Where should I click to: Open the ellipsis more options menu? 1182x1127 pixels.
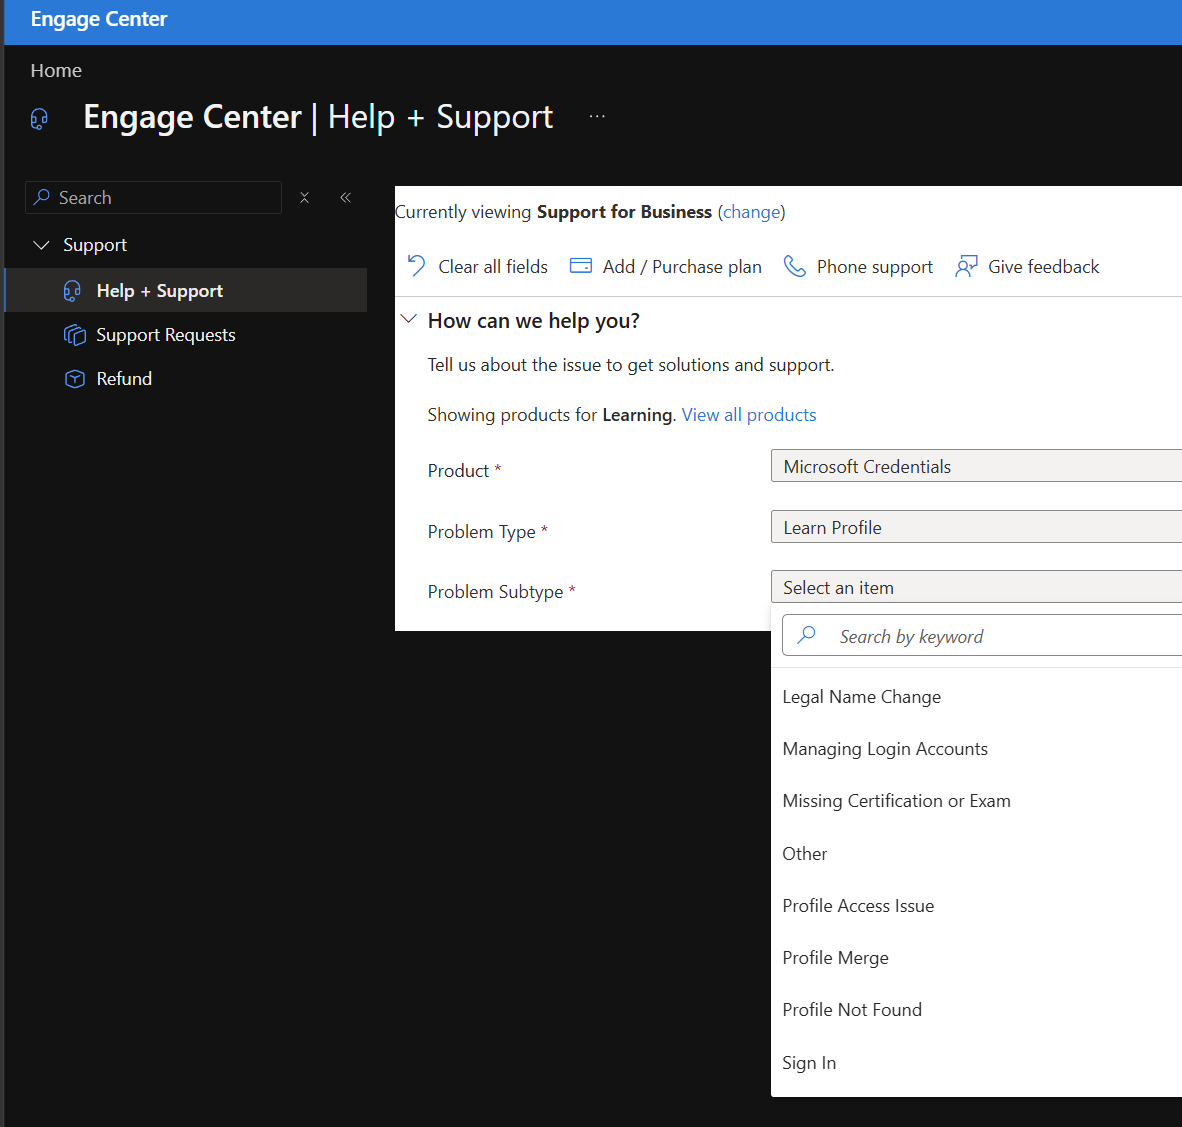(597, 116)
